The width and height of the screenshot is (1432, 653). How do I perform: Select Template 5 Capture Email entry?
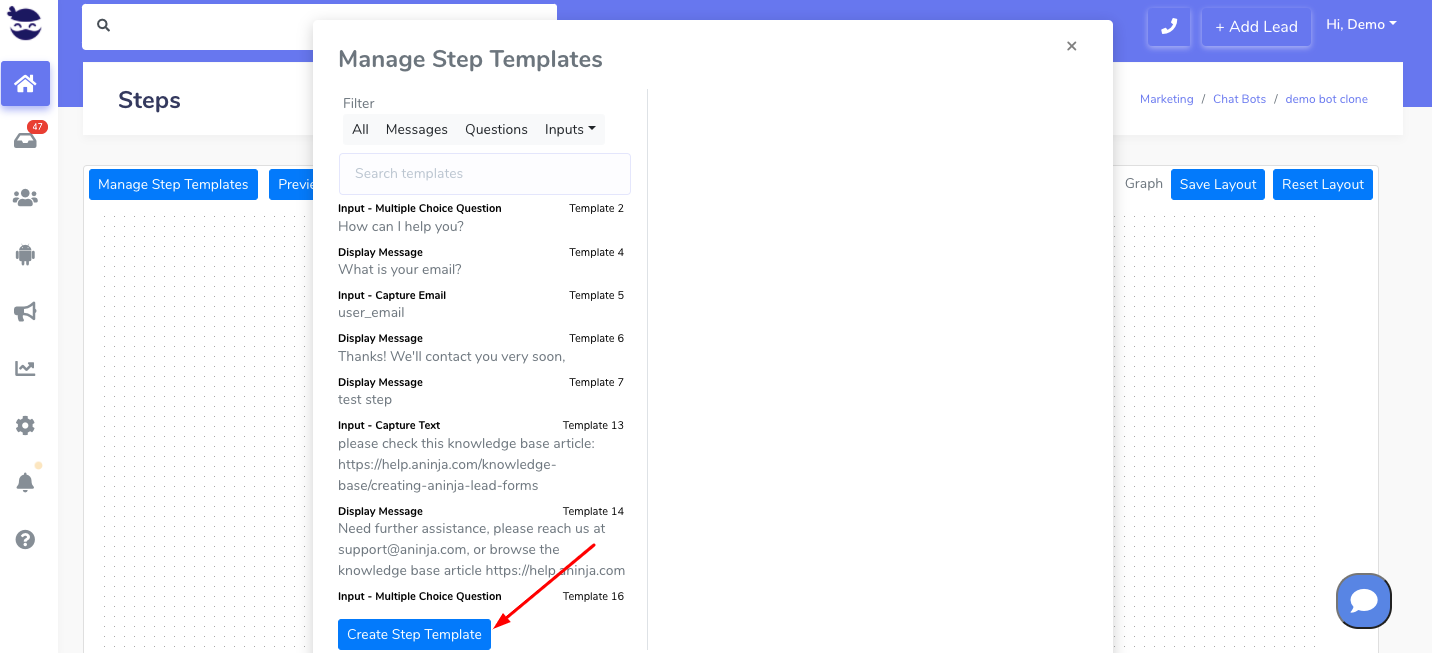click(x=481, y=304)
